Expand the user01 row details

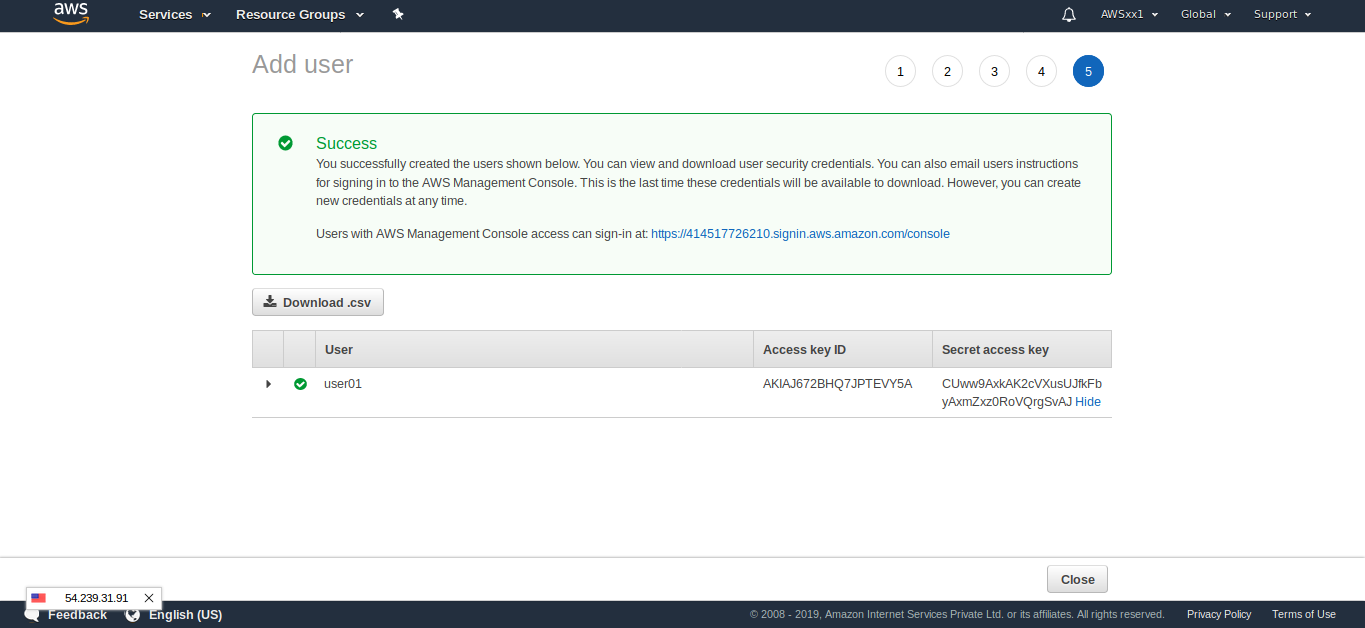coord(268,384)
